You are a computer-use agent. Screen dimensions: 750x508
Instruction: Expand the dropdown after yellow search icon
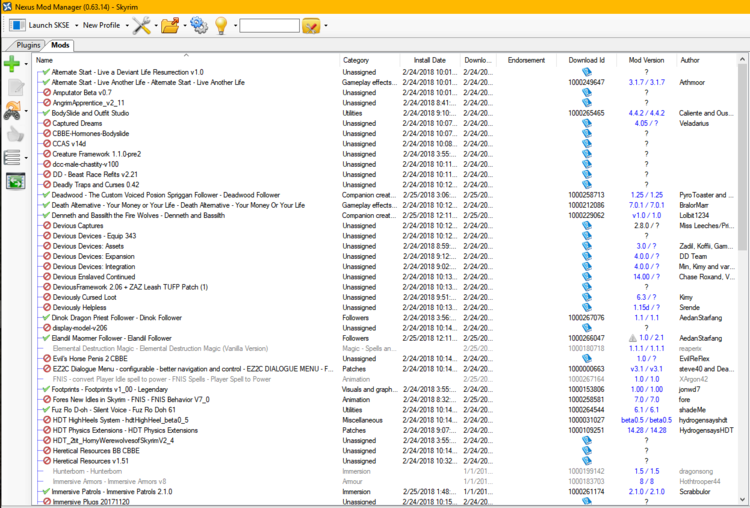pos(326,25)
